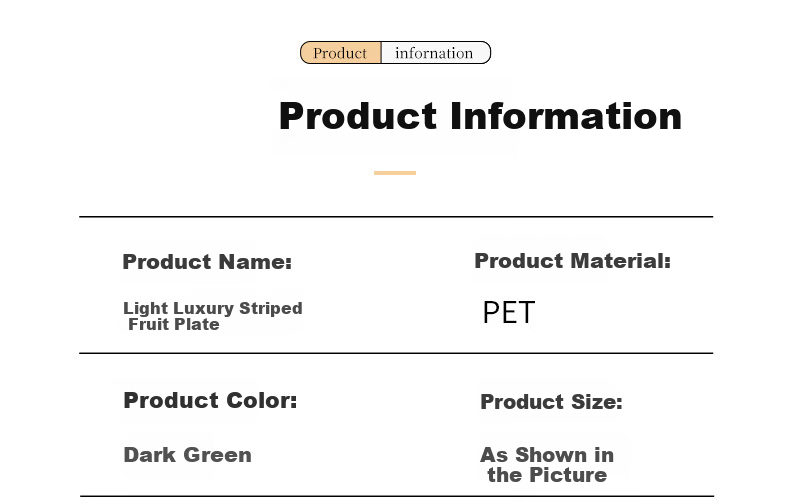Click the As Shown in text
The width and height of the screenshot is (790, 504).
547,455
